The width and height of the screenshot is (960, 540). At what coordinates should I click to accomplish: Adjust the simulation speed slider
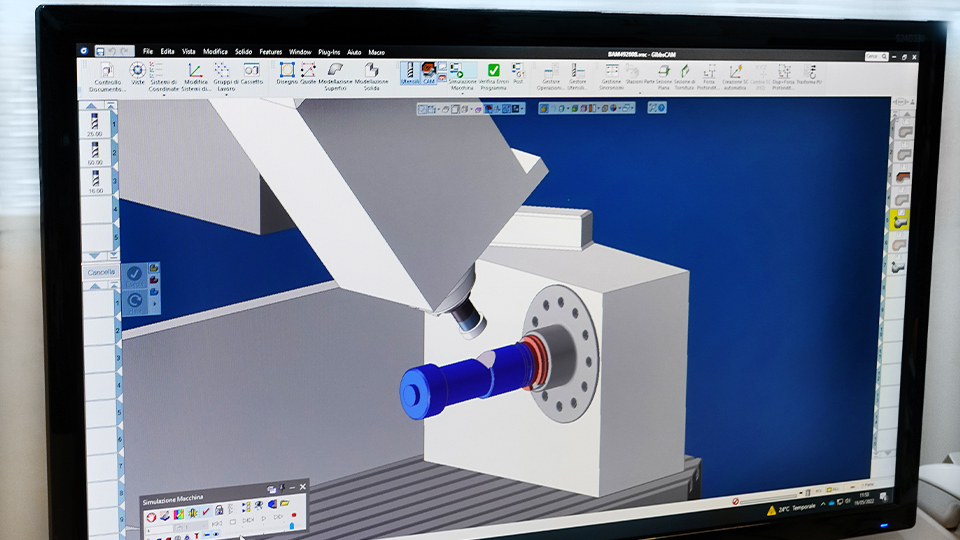pyautogui.click(x=770, y=498)
